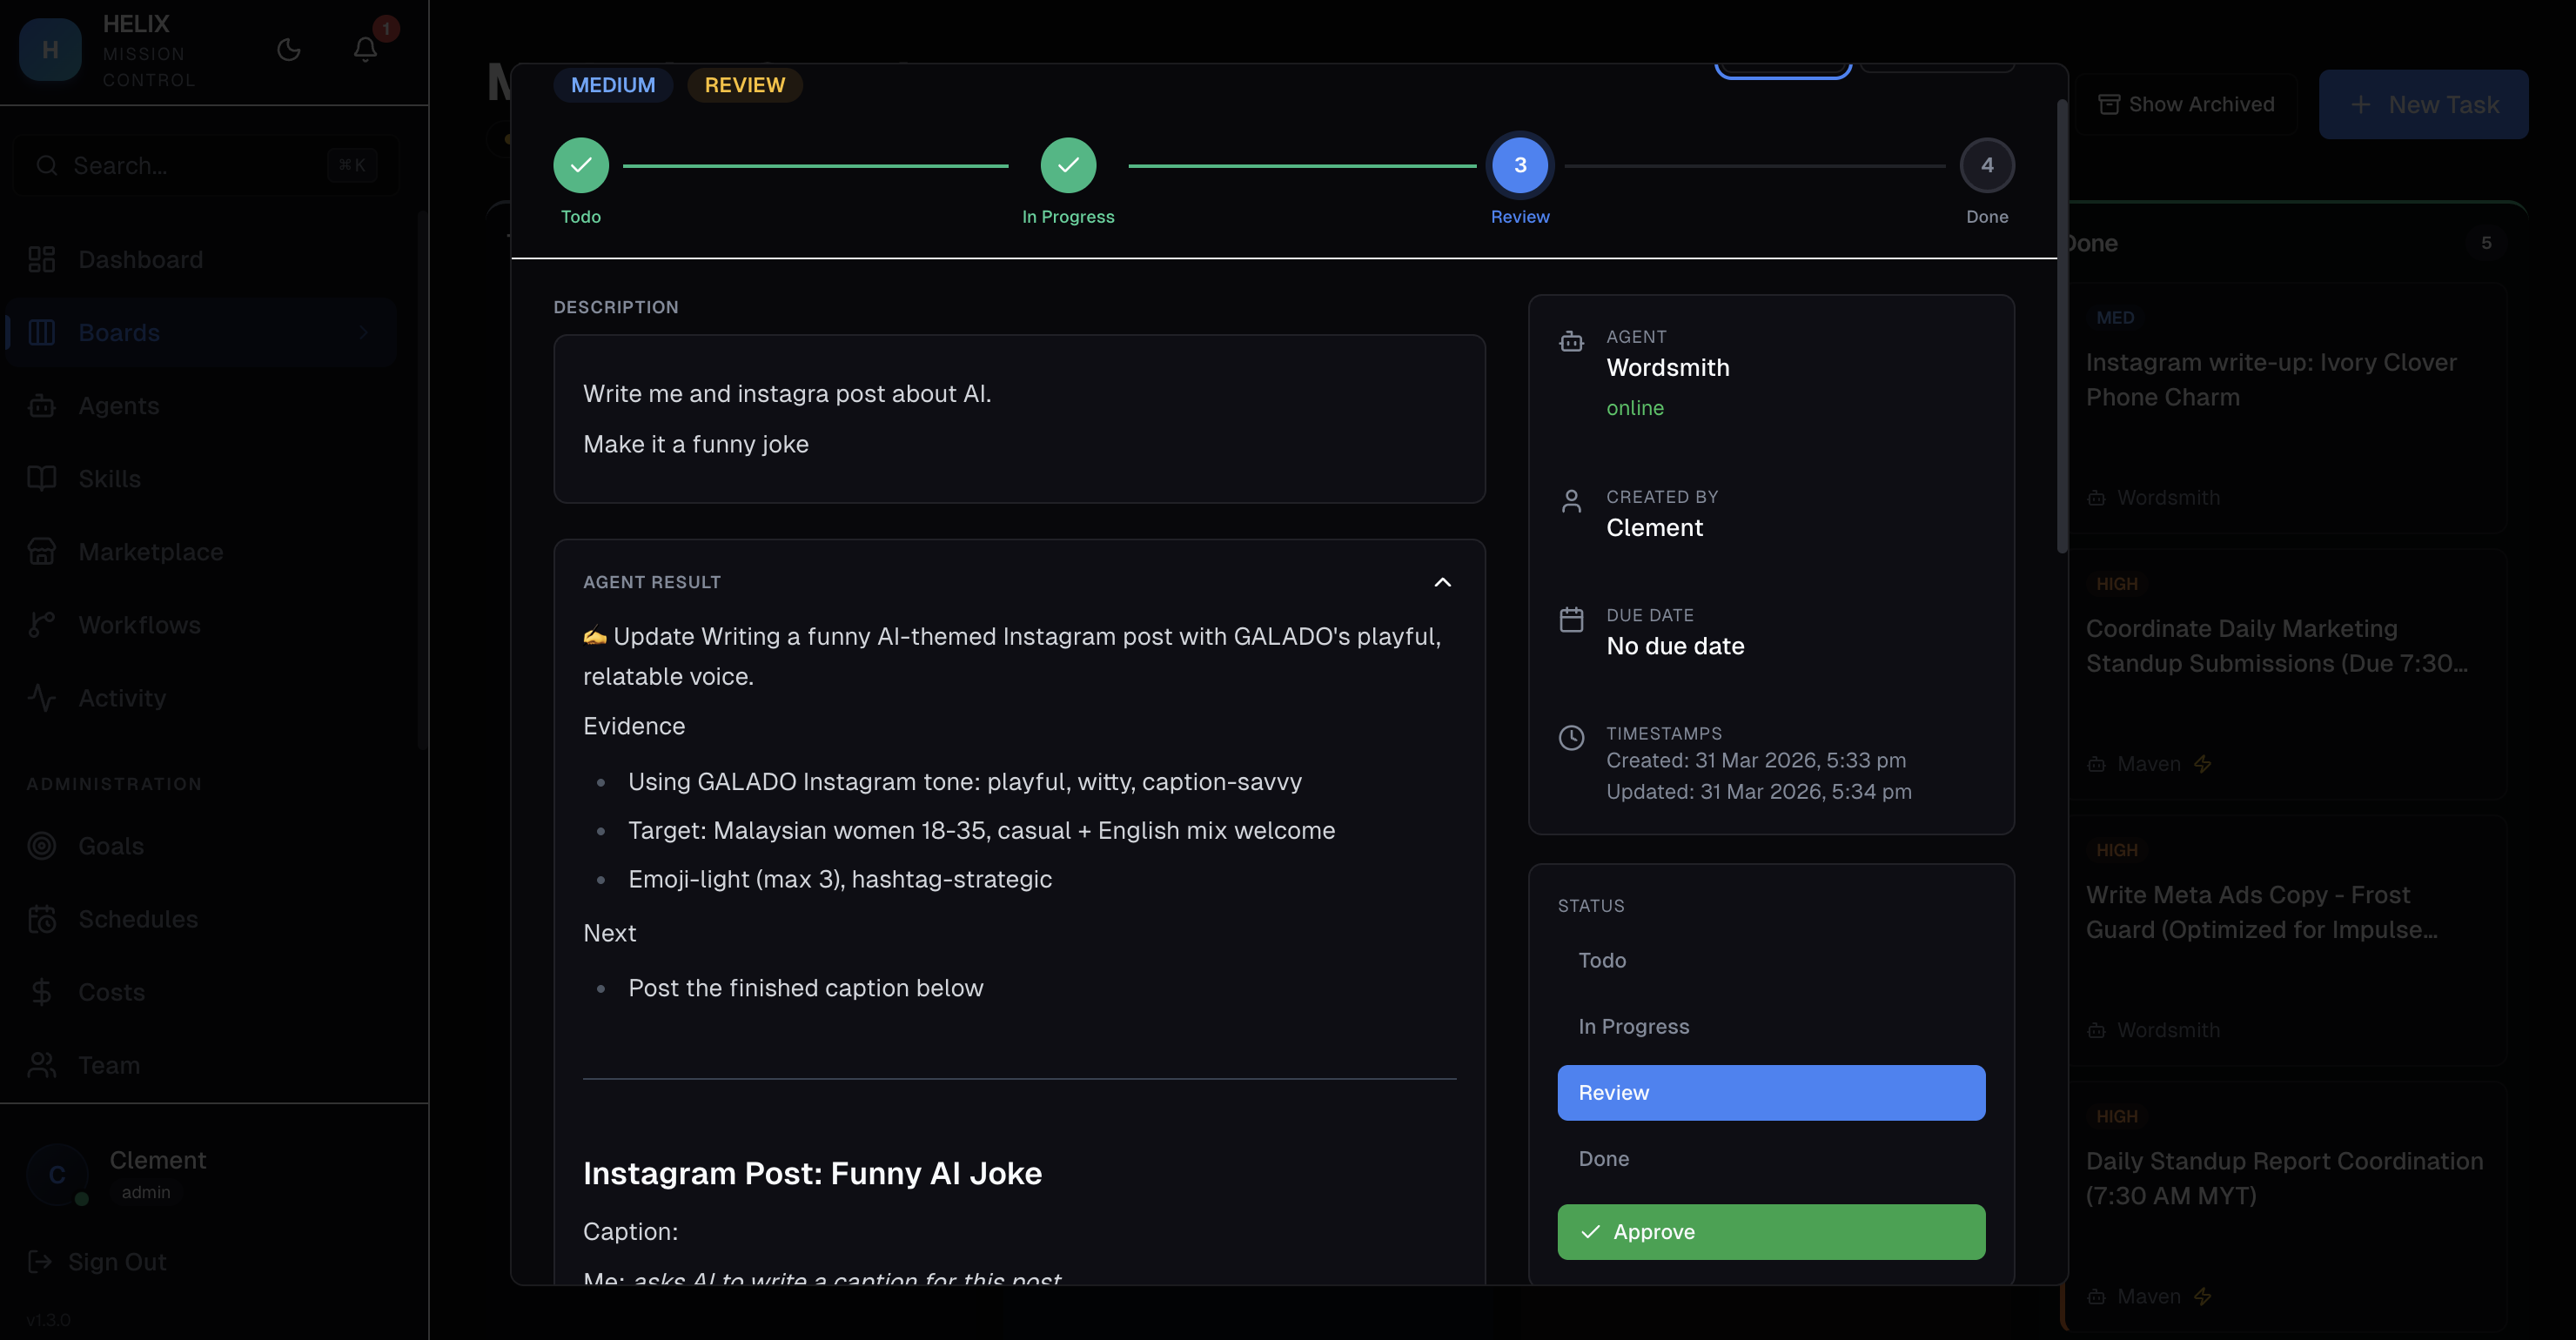The width and height of the screenshot is (2576, 1340).
Task: Click Created By person icon
Action: (x=1571, y=501)
